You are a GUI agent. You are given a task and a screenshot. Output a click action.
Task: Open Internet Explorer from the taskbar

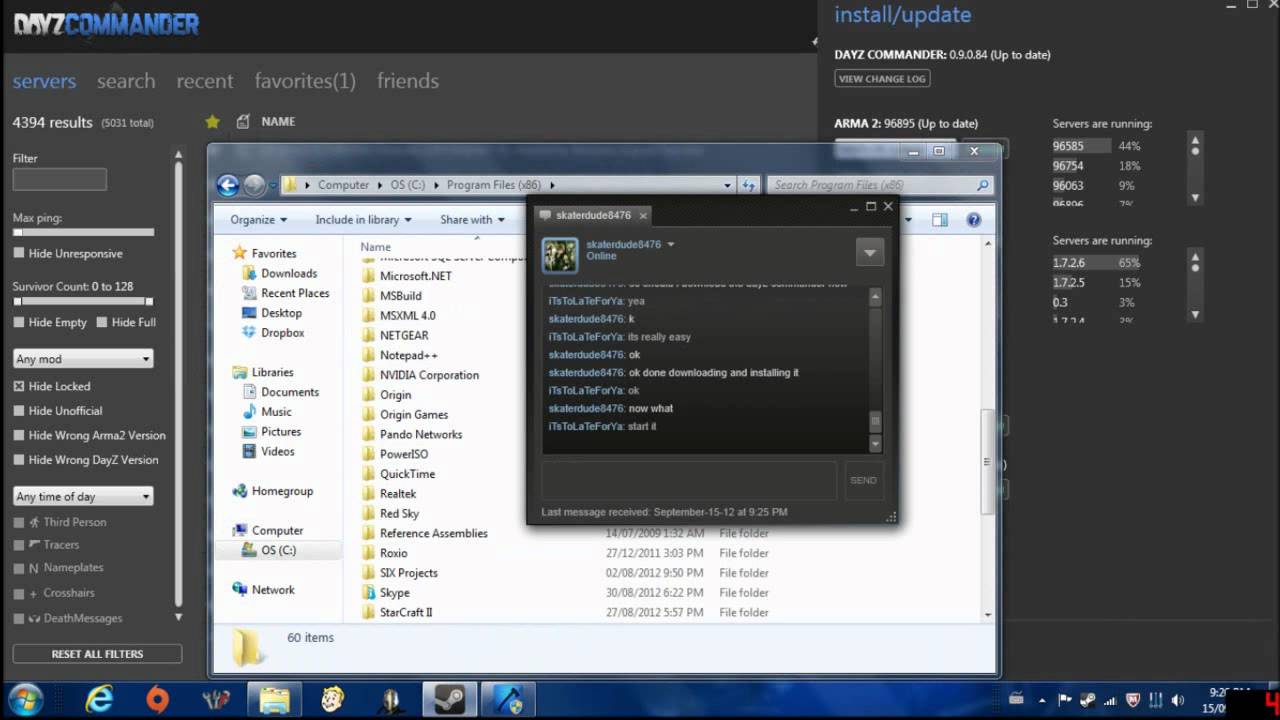point(100,700)
